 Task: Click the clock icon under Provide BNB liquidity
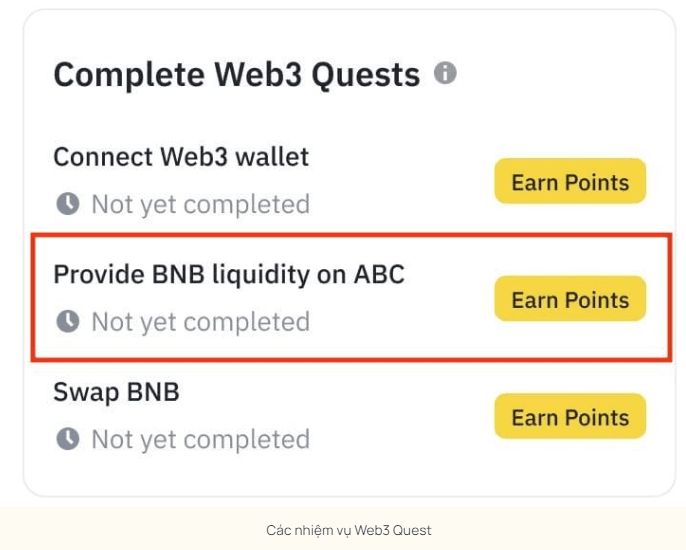[67, 321]
